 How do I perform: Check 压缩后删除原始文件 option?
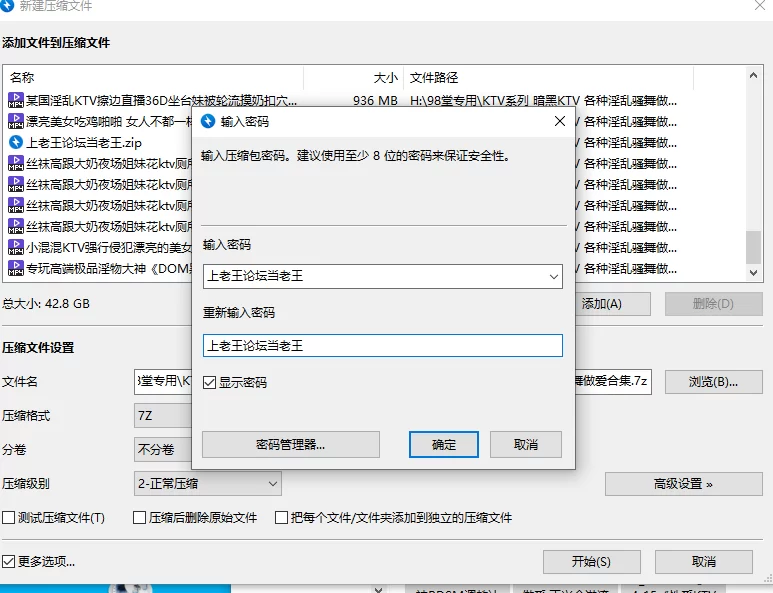pyautogui.click(x=140, y=518)
